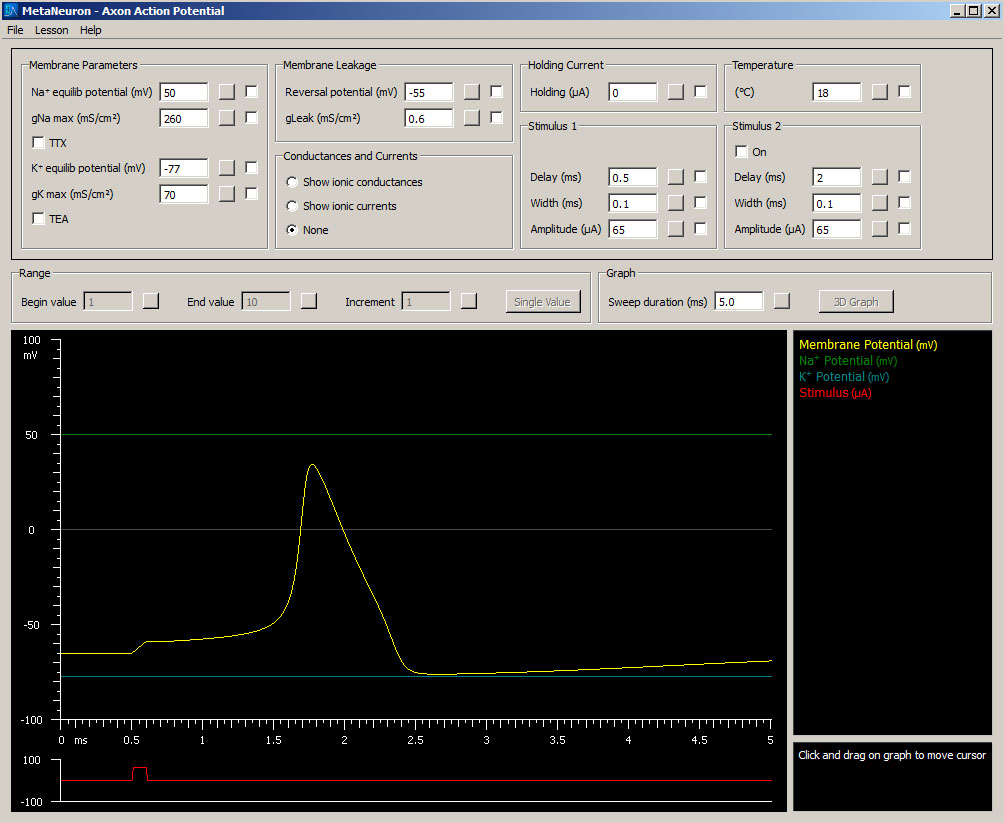Select the None conductances option
The image size is (1004, 823).
coord(292,230)
